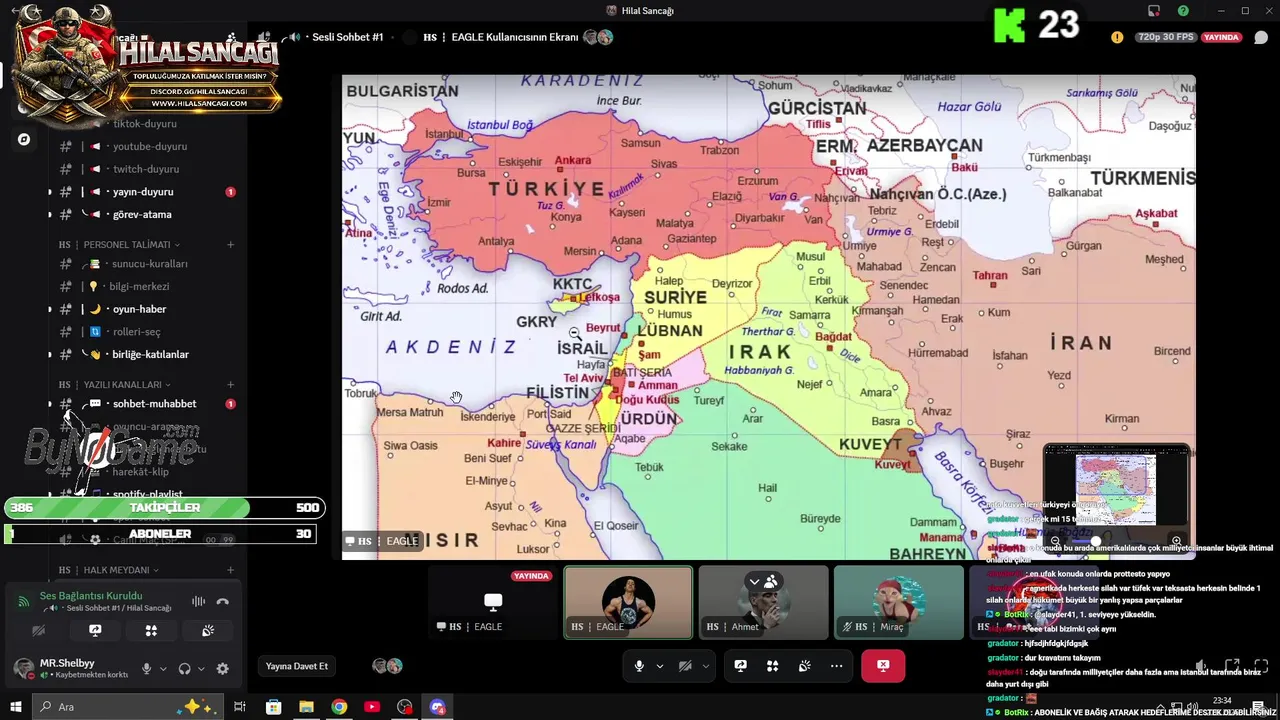Disconnect from voice using the hang-up icon
This screenshot has height=720, width=1280.
tap(222, 601)
